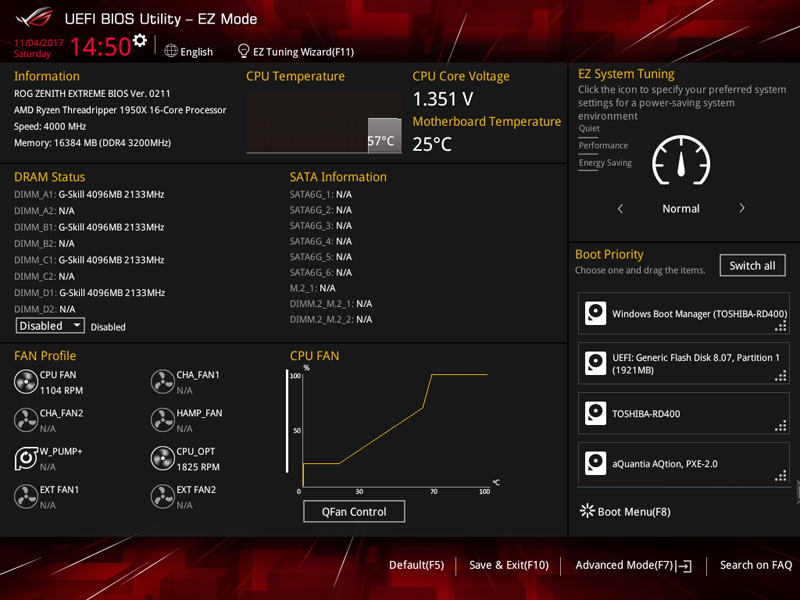
Task: Select the Performance tuning option
Action: tap(603, 145)
